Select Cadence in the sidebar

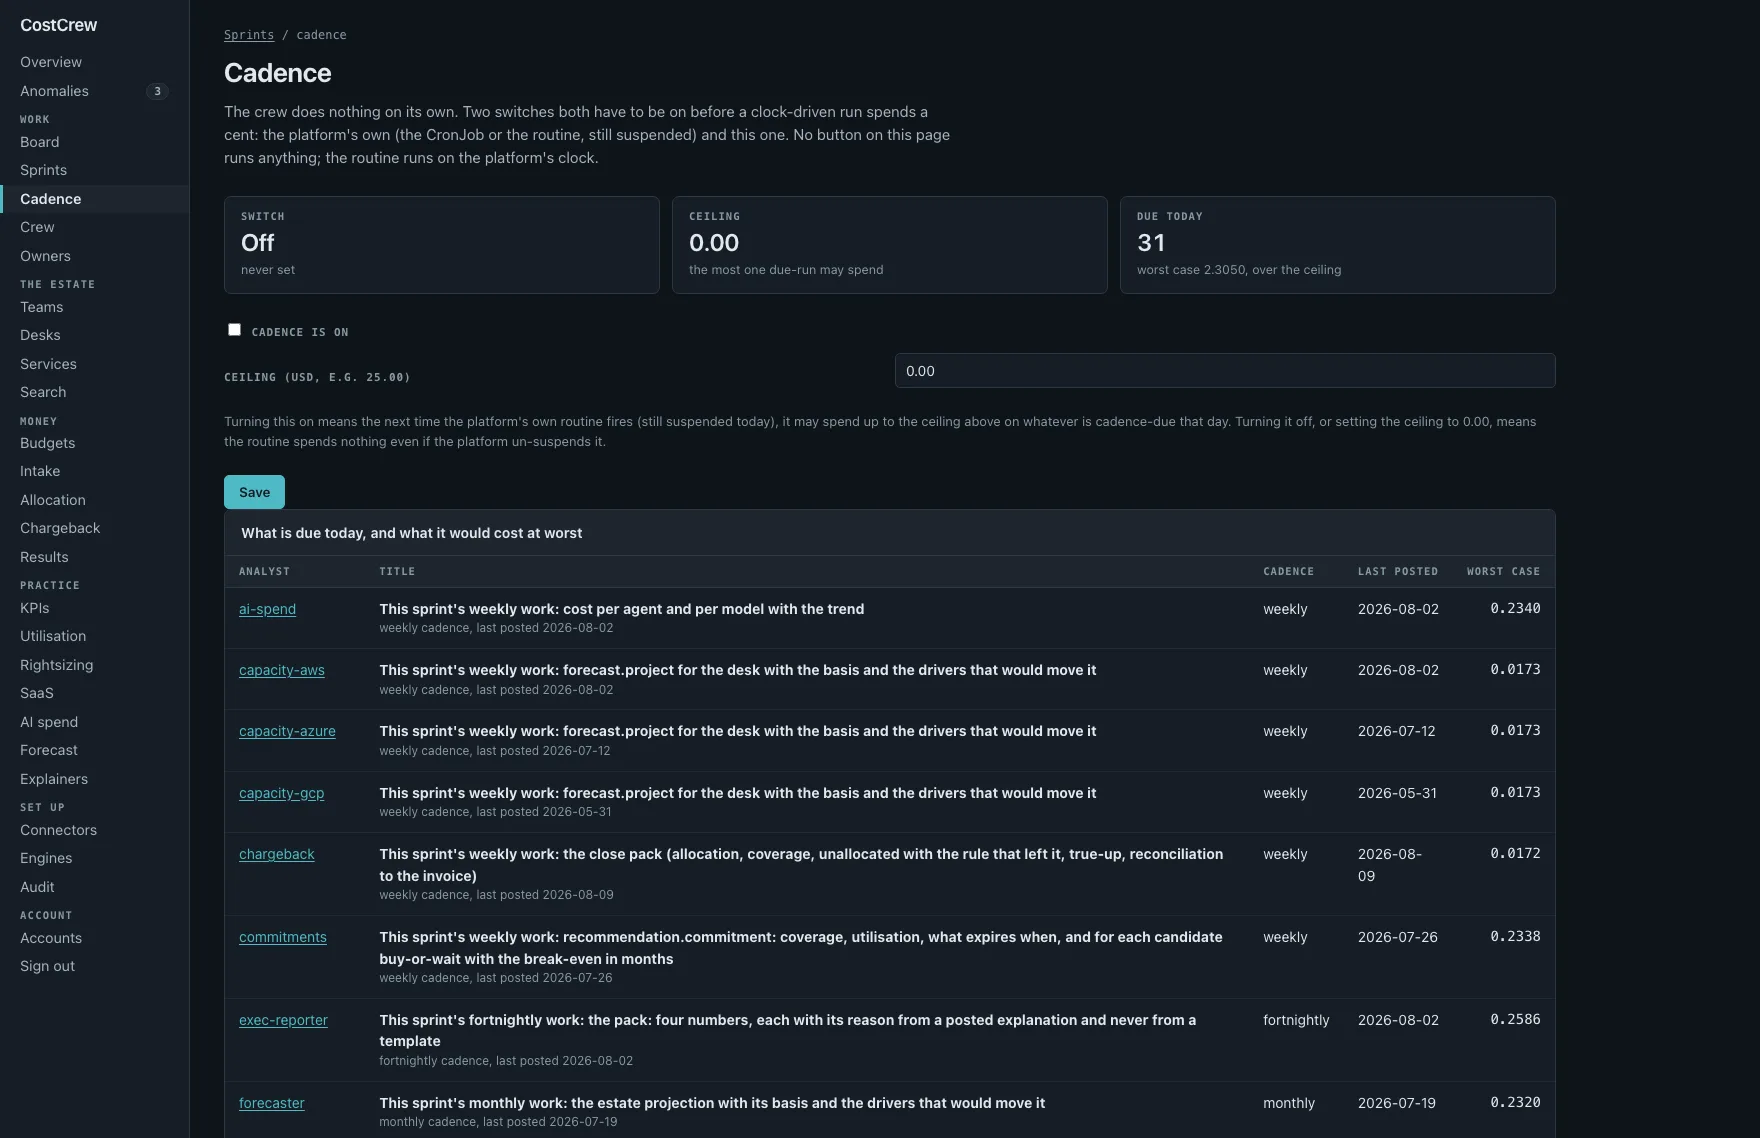(x=94, y=199)
